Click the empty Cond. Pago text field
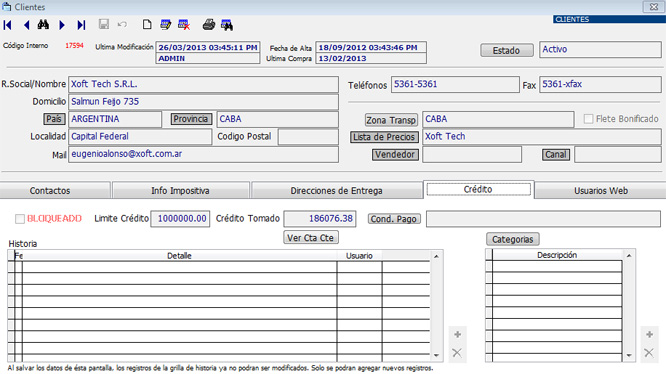 [543, 219]
